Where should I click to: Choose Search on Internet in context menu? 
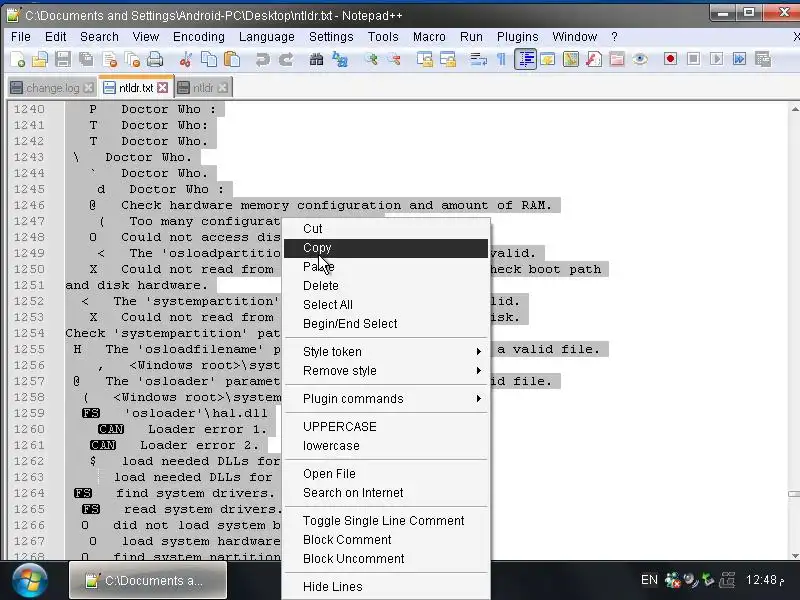pyautogui.click(x=386, y=492)
